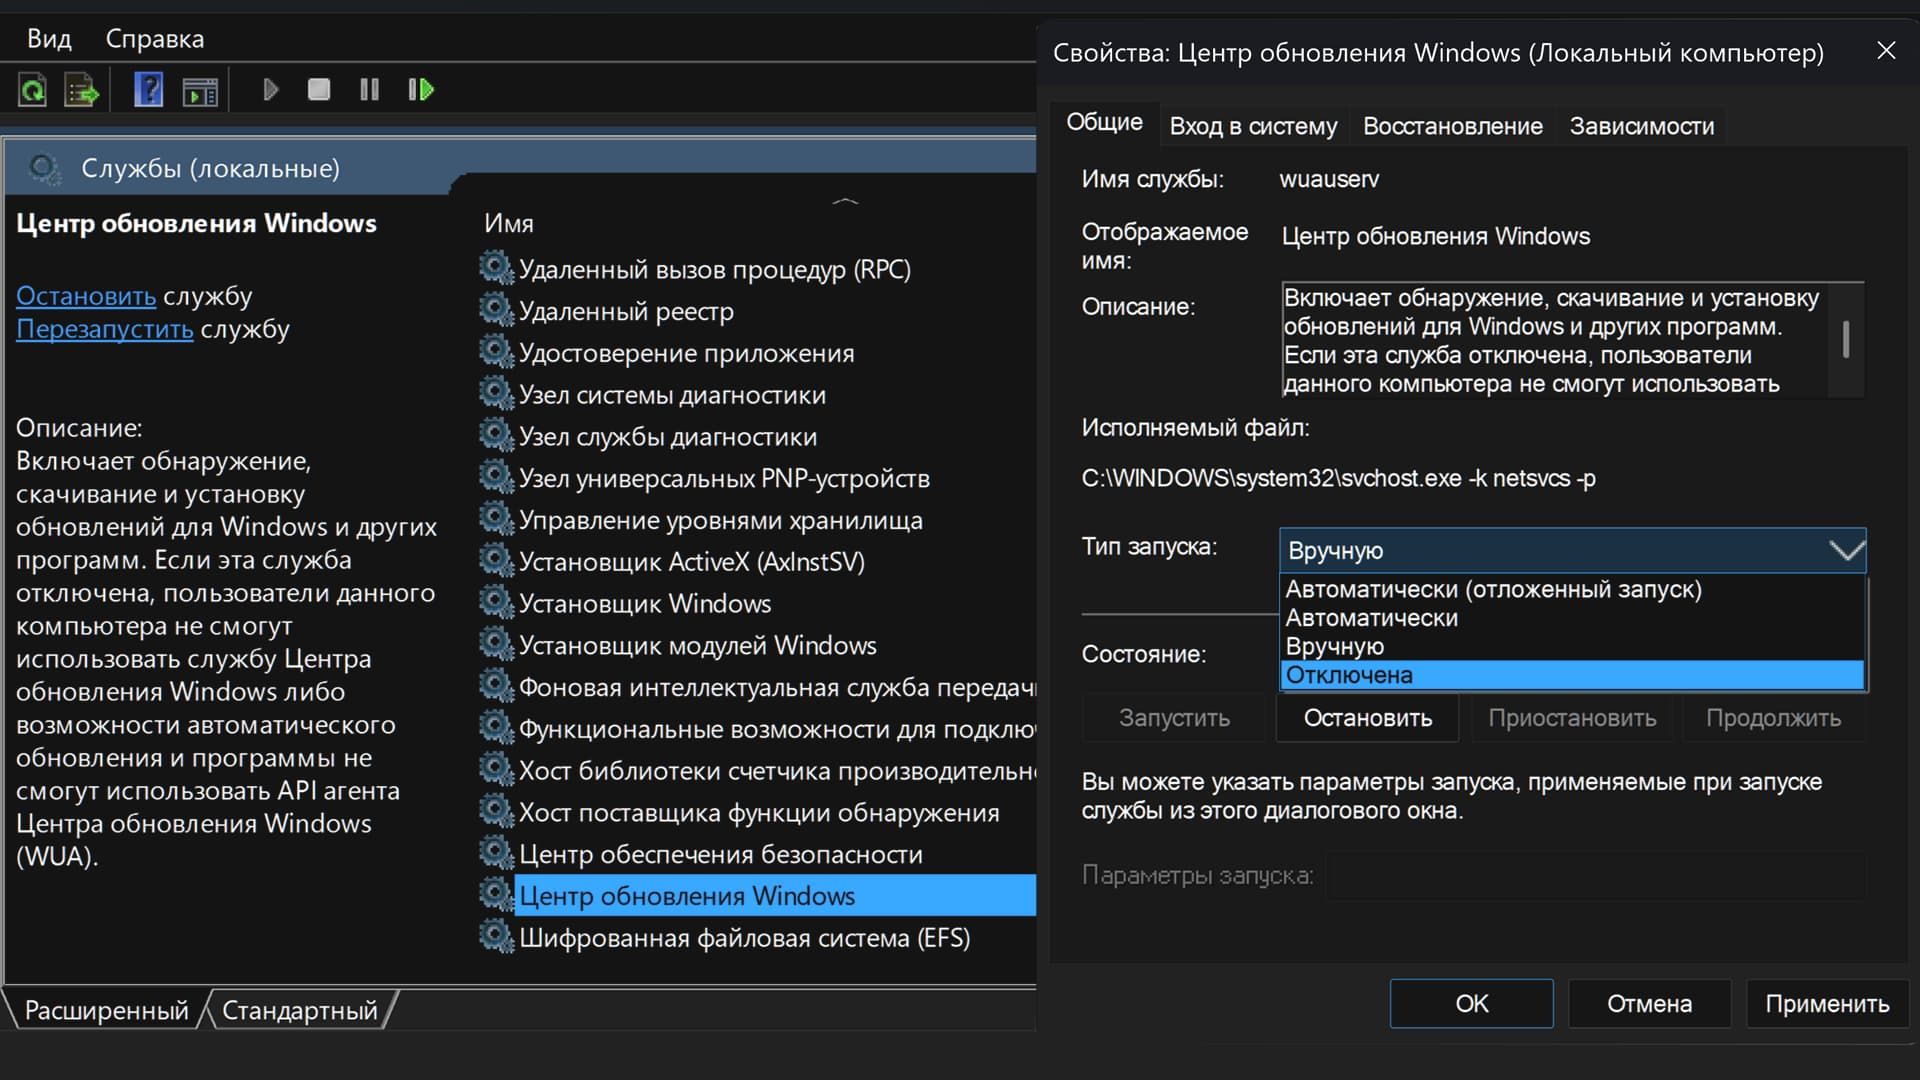
Task: Switch to the Зависимости tab
Action: [x=1641, y=126]
